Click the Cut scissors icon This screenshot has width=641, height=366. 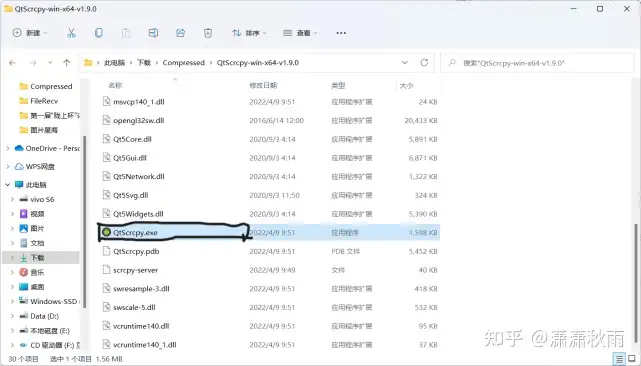[x=72, y=33]
